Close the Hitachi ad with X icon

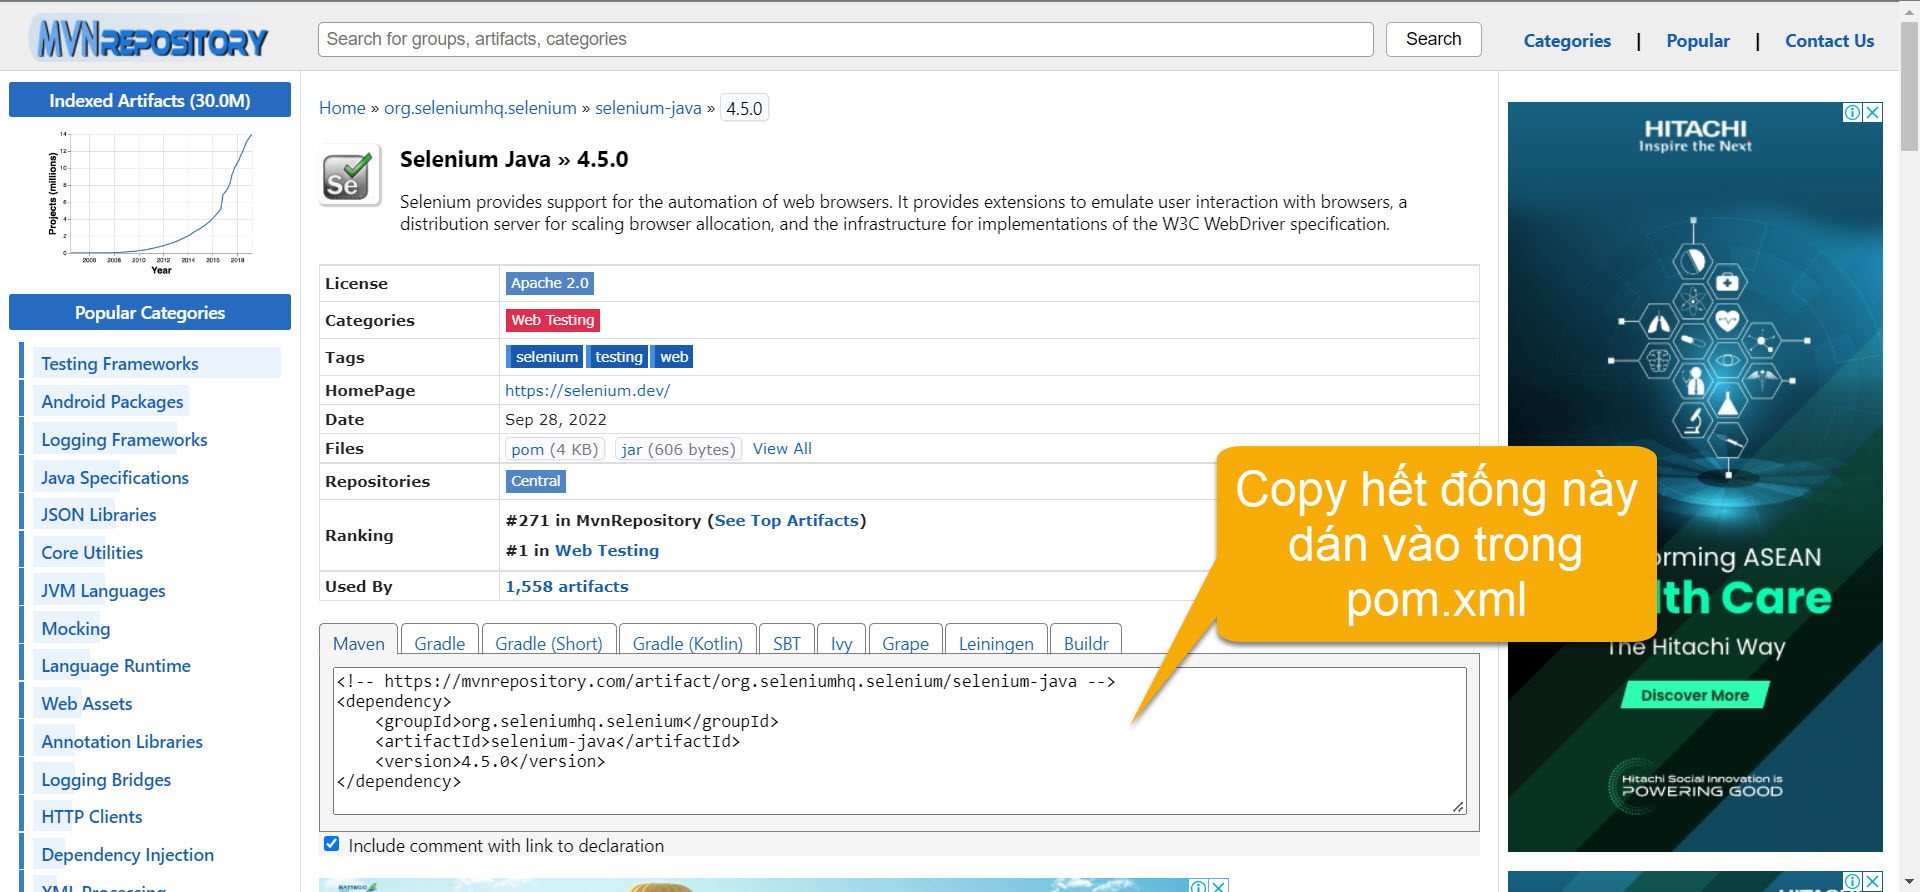click(1873, 112)
